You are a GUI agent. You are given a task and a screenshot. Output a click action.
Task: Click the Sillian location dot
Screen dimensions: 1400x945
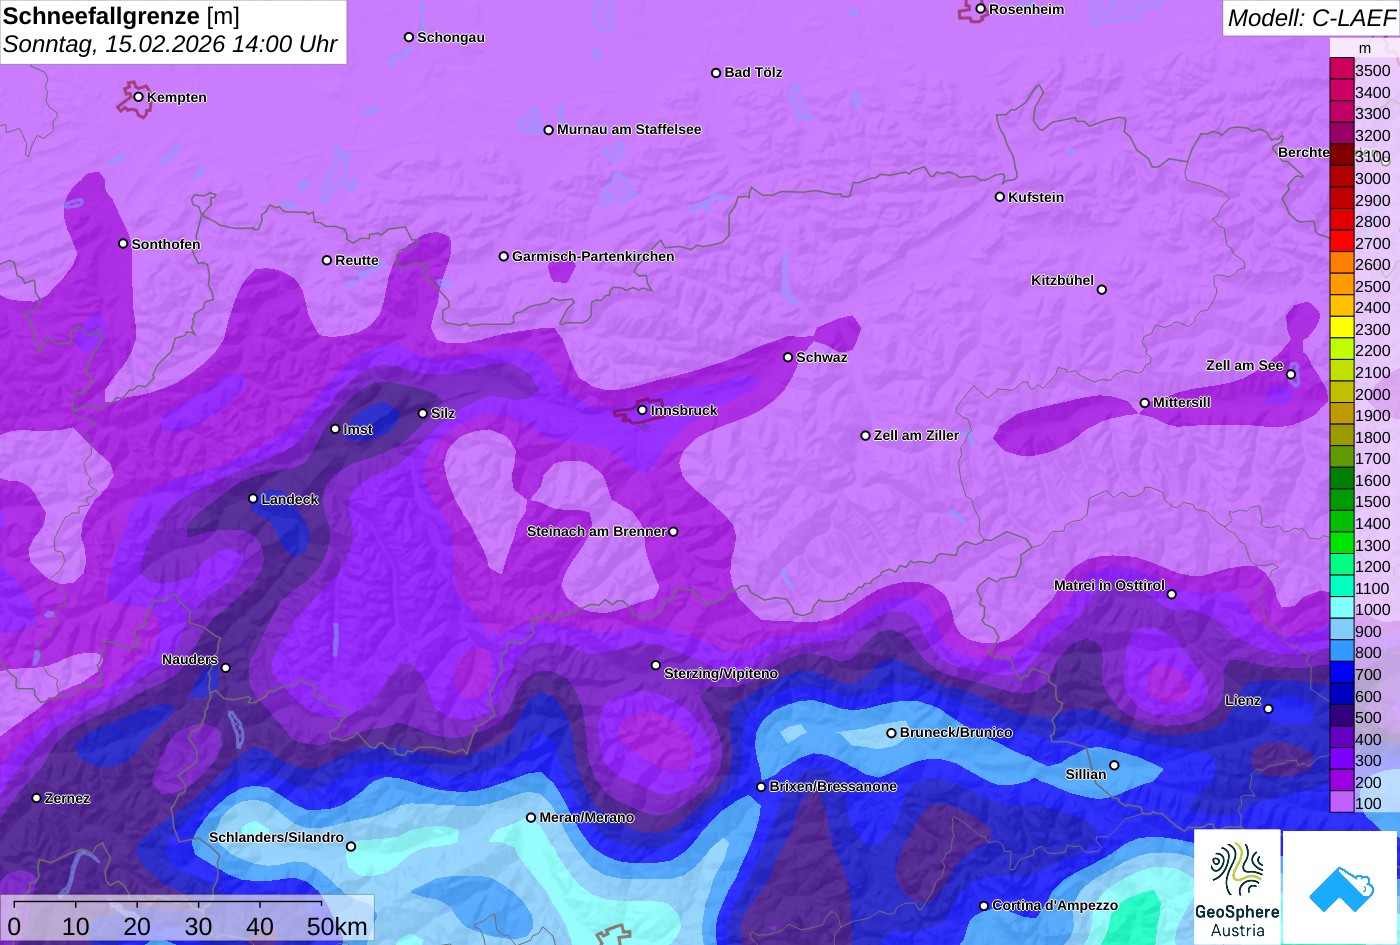(x=1114, y=766)
